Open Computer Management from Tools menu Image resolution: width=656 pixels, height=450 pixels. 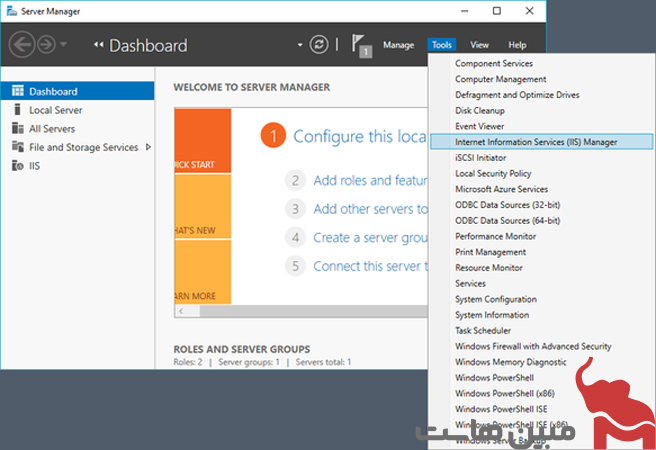point(500,79)
